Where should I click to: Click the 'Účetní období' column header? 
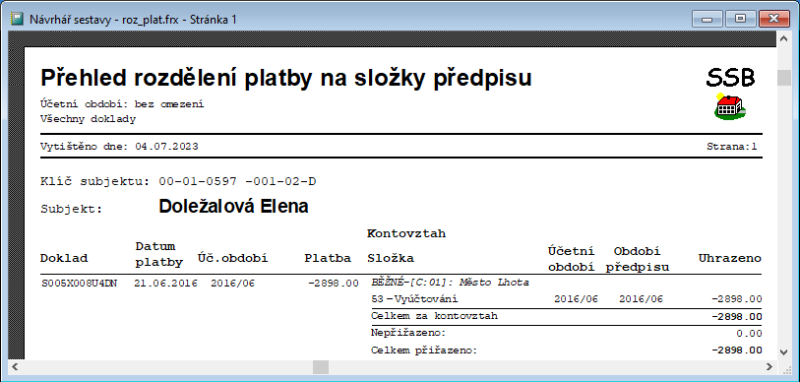pos(571,259)
